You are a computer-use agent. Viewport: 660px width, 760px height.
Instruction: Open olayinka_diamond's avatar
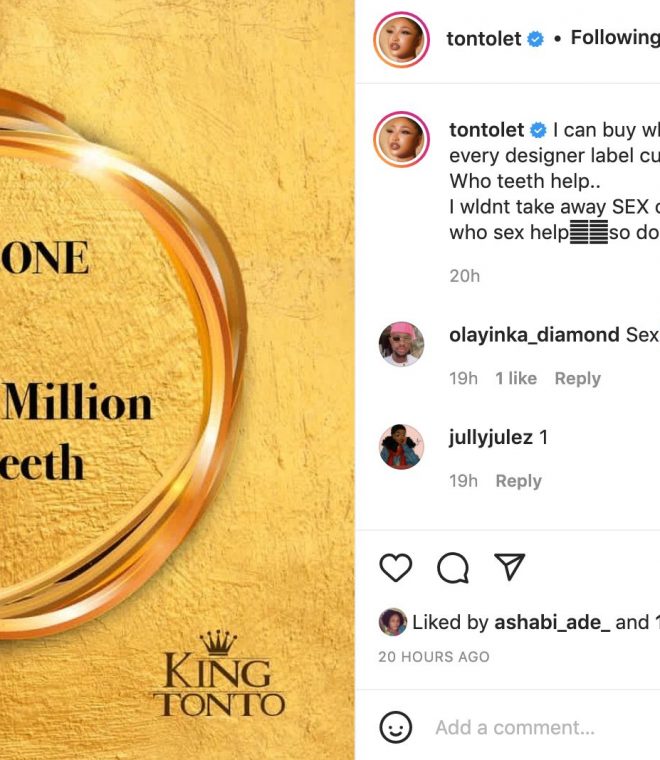tap(401, 344)
